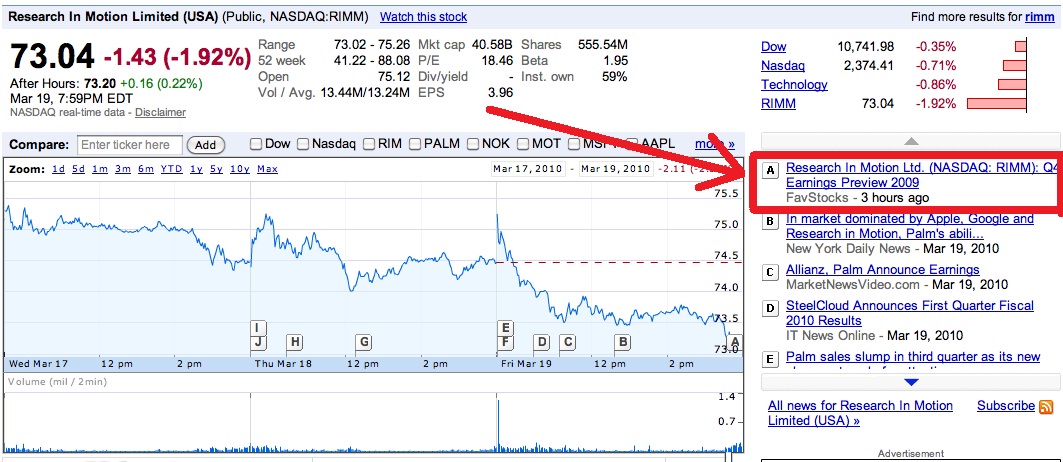Click the Mkt cap value 40.58B
This screenshot has height=462, width=1063.
492,45
